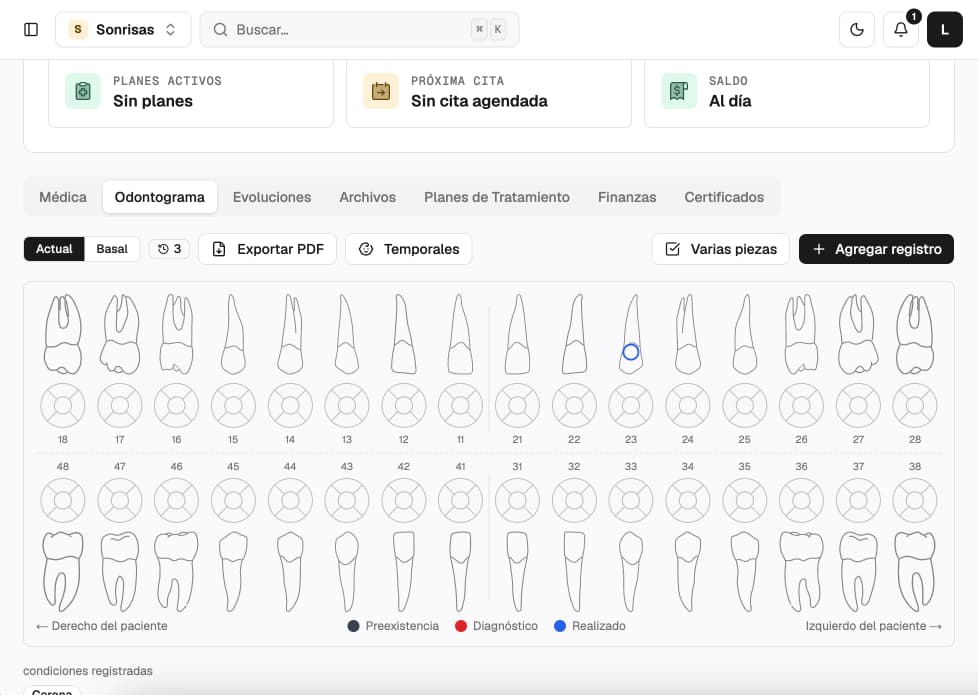Focus the Buscar search field
The image size is (978, 695).
pyautogui.click(x=359, y=29)
